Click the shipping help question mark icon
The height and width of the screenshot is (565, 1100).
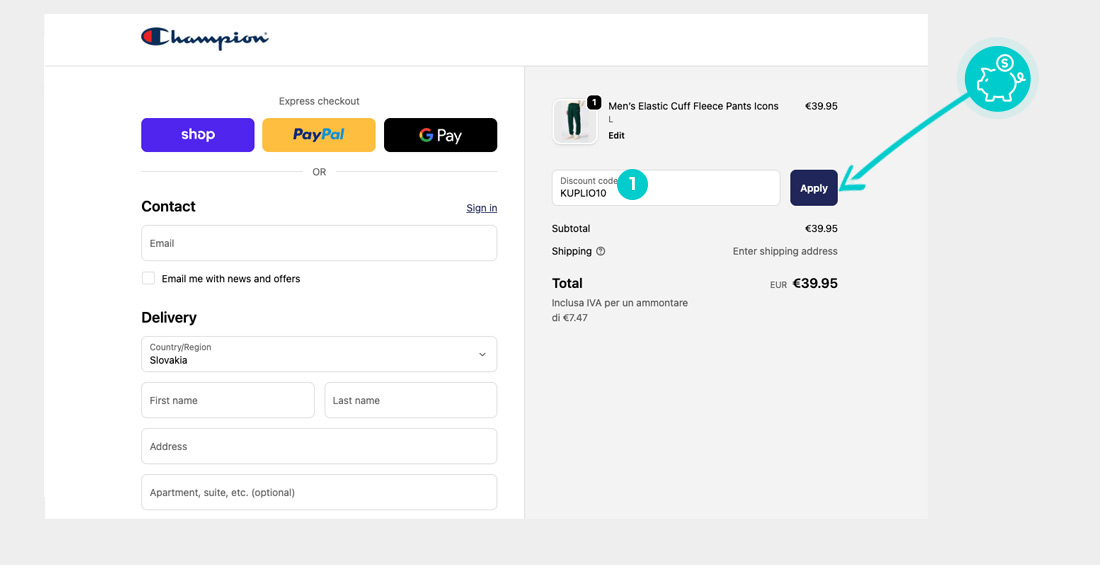(601, 252)
